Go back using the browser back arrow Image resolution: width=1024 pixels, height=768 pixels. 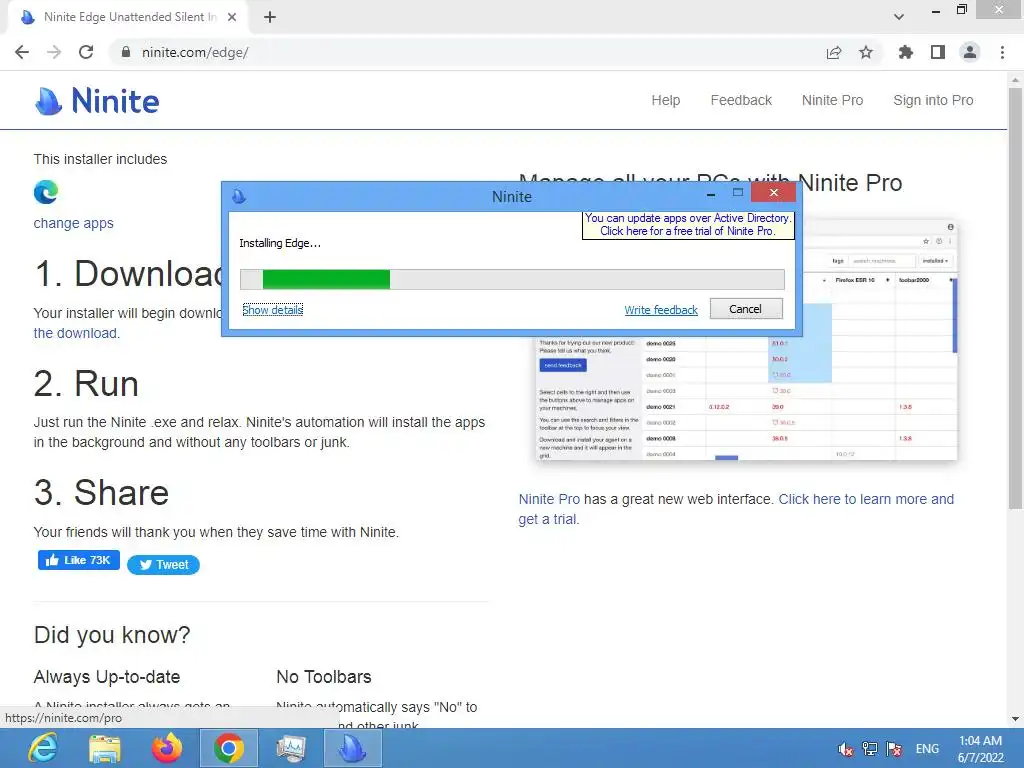point(22,52)
